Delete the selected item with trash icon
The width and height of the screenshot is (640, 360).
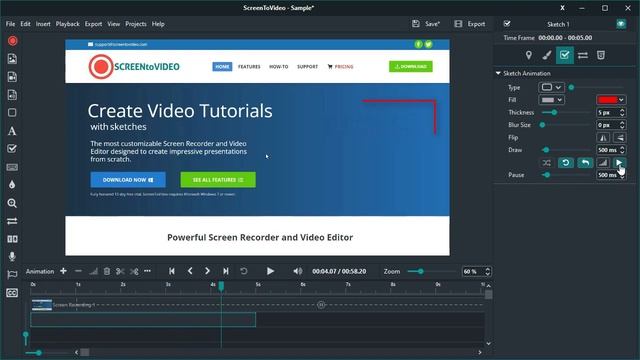(107, 271)
